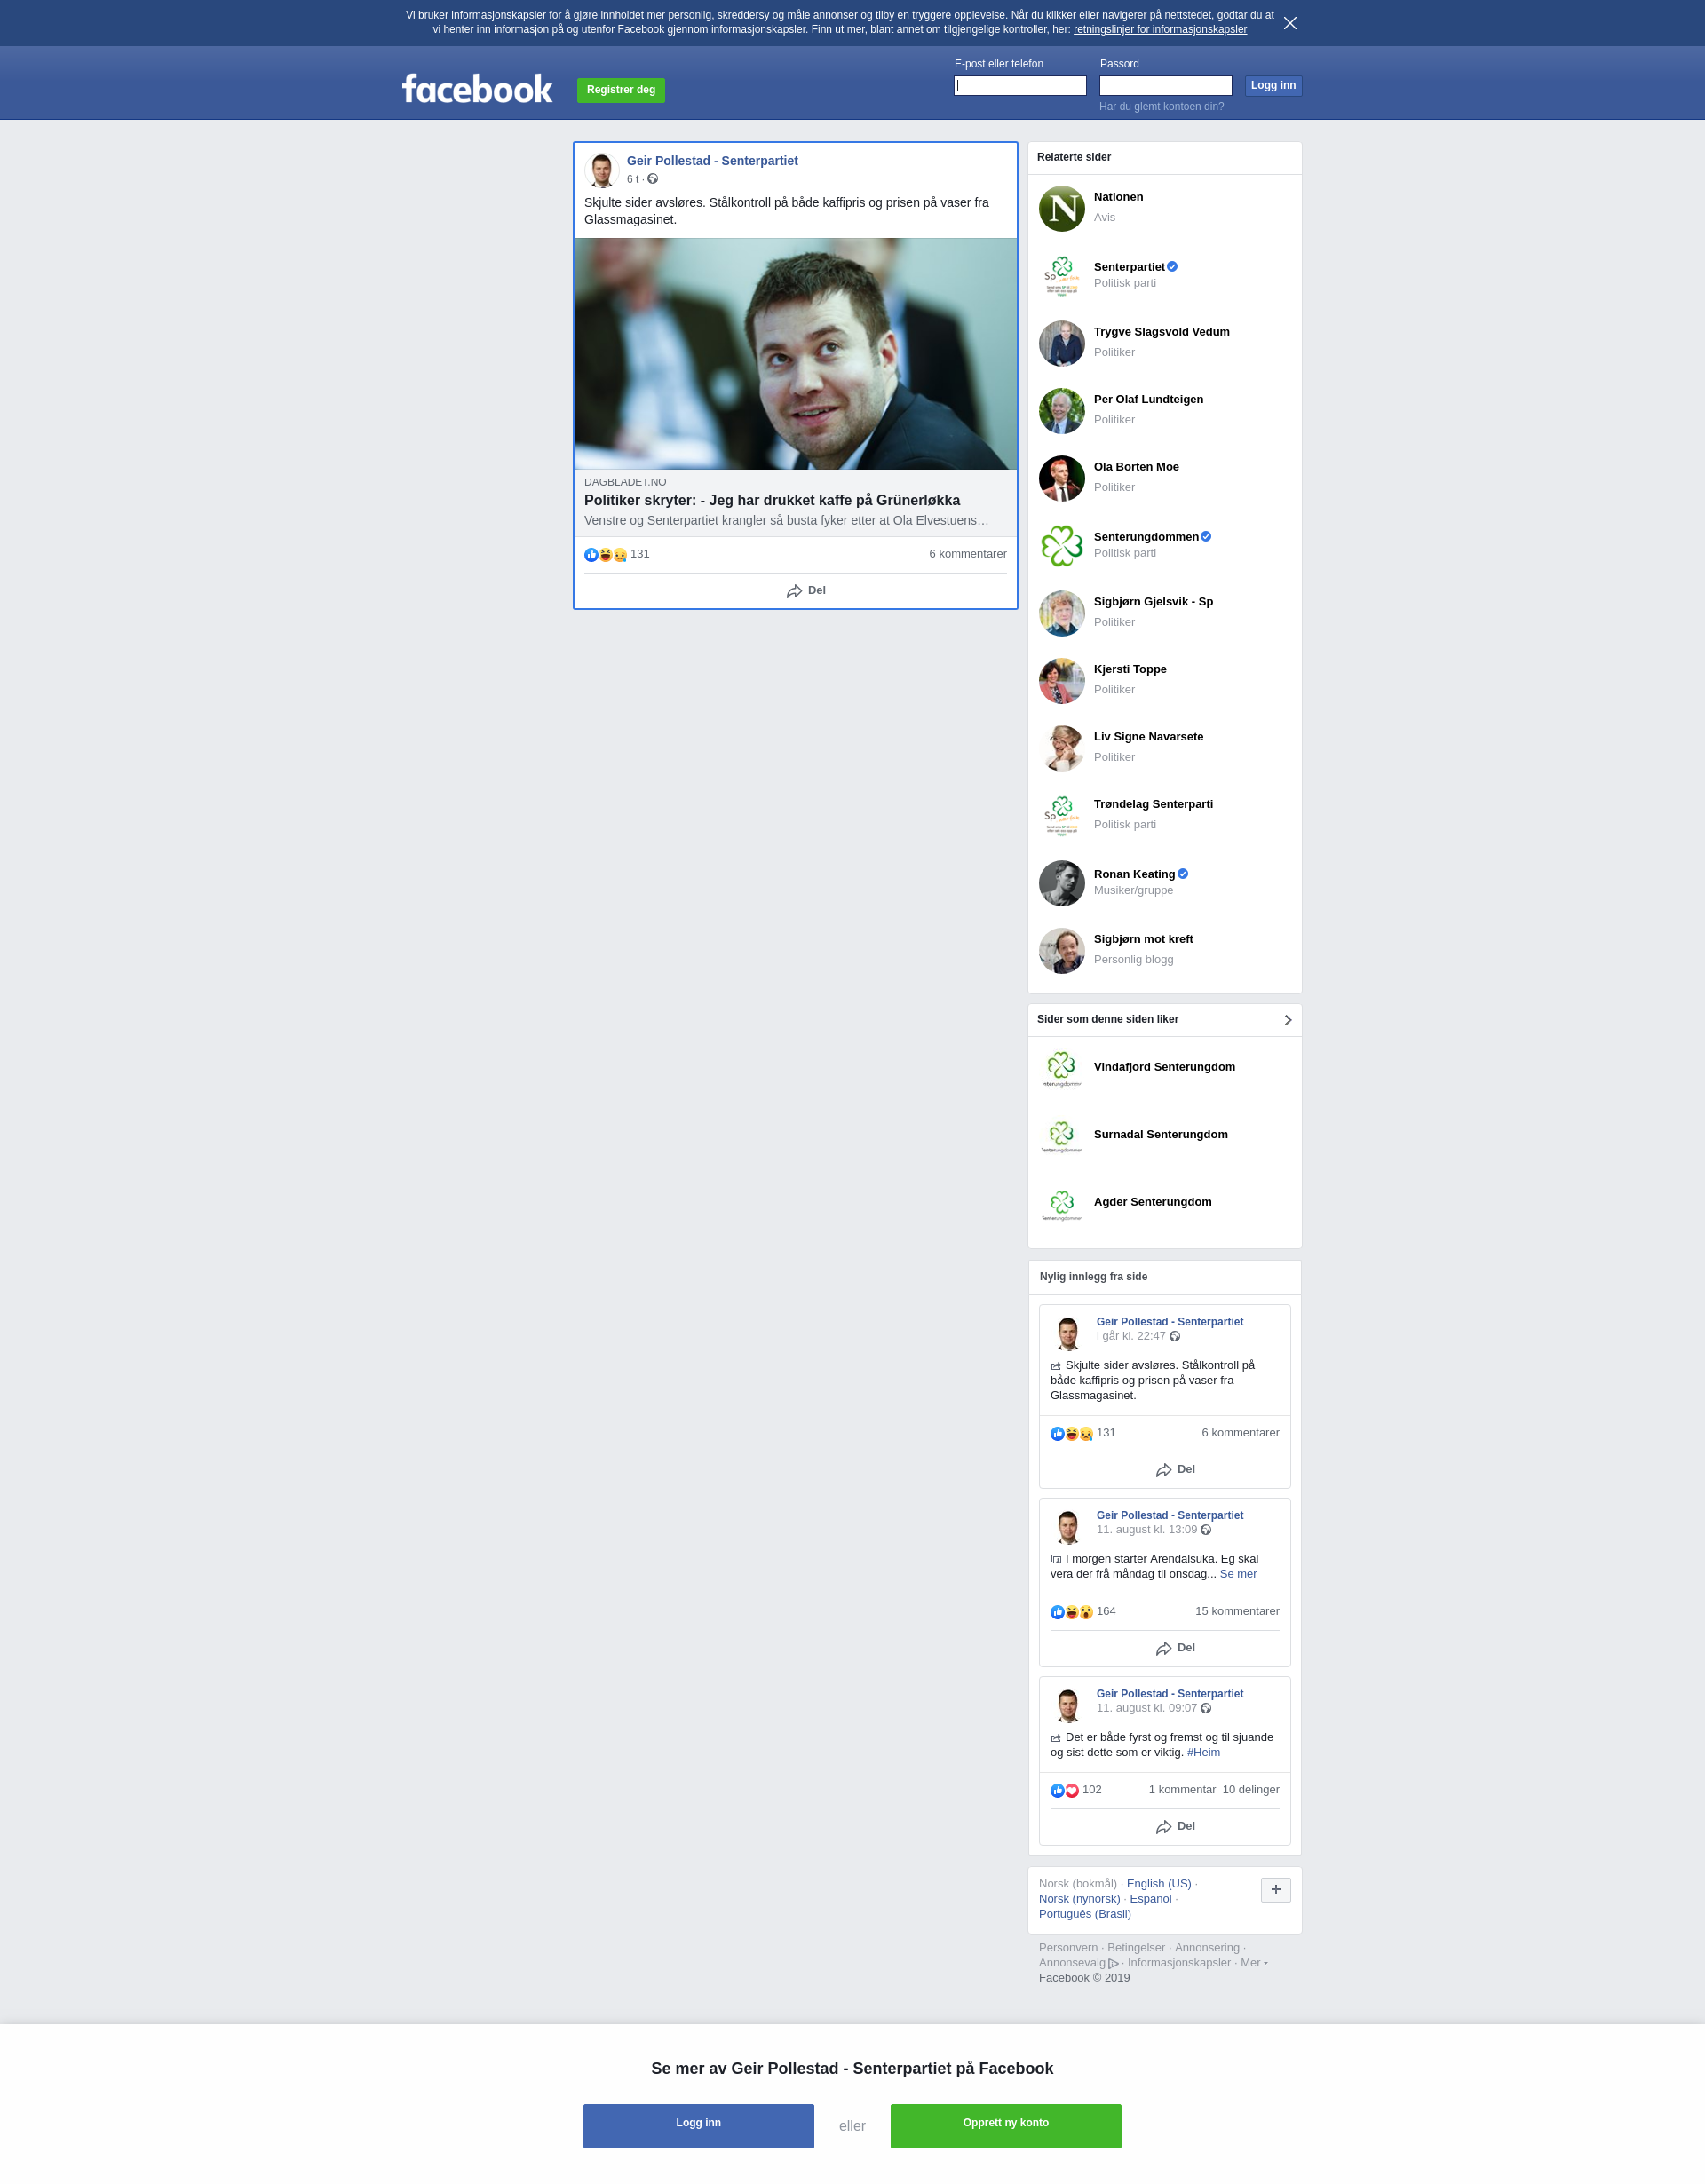Open '10 delinger' on sidebar post
This screenshot has height=2184, width=1705.
[1250, 1790]
